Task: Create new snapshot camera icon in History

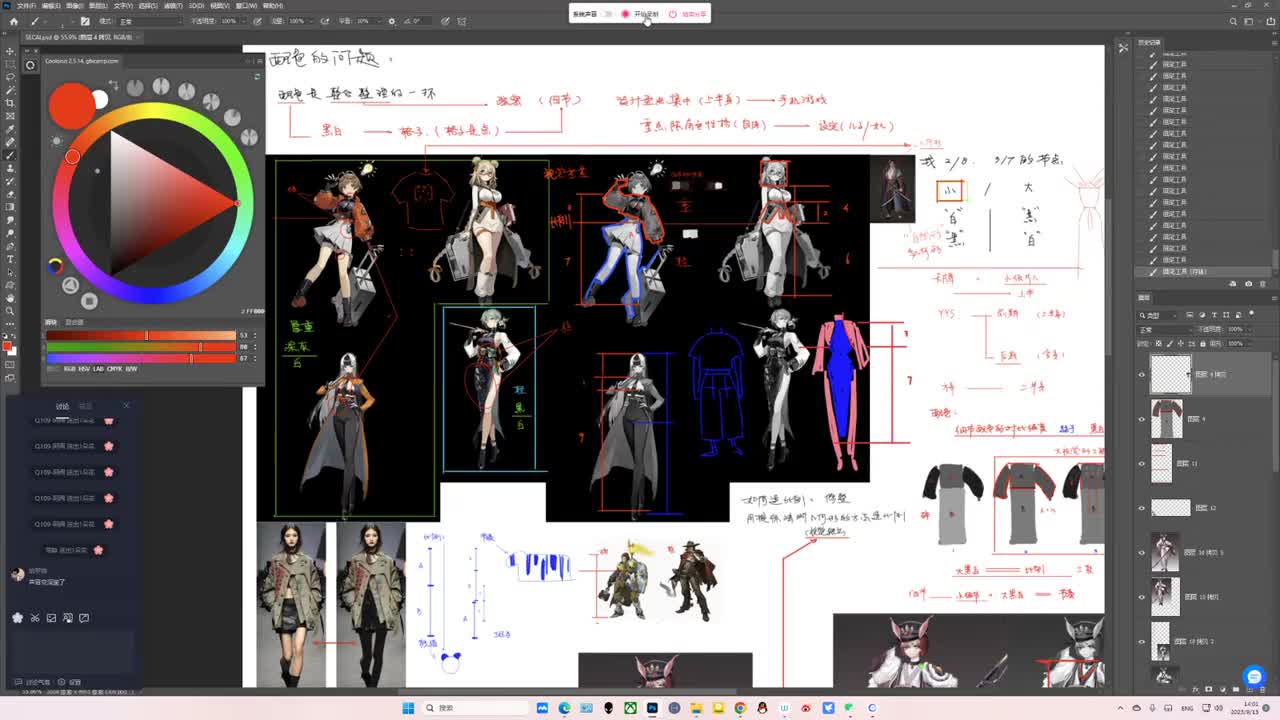Action: point(1248,283)
